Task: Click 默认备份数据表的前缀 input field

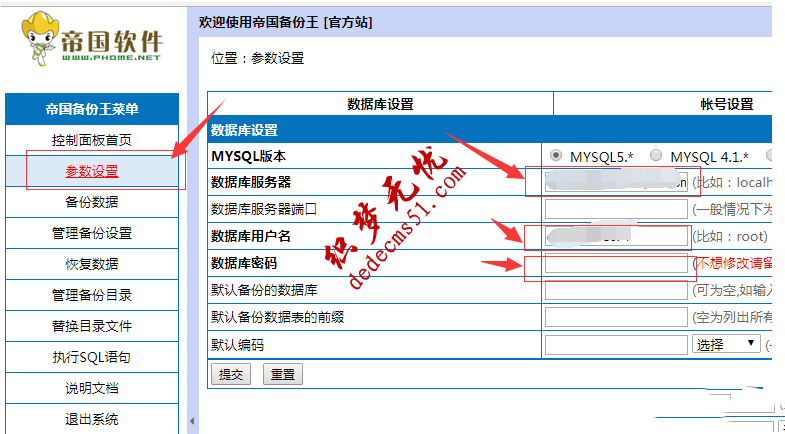Action: (x=616, y=317)
